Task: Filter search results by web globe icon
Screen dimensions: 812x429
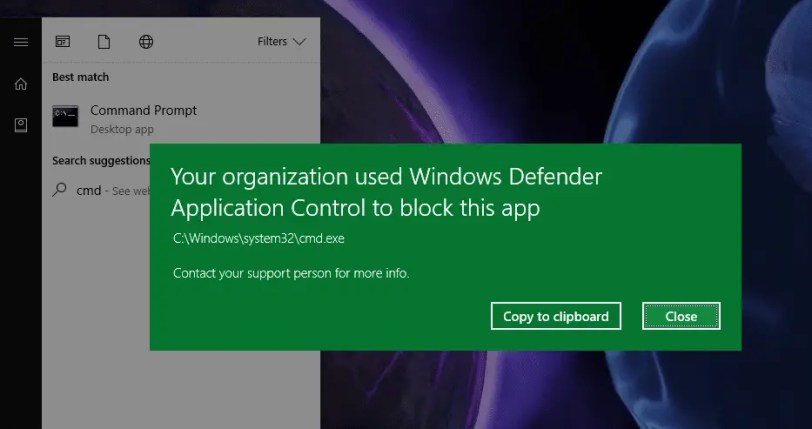Action: point(146,41)
